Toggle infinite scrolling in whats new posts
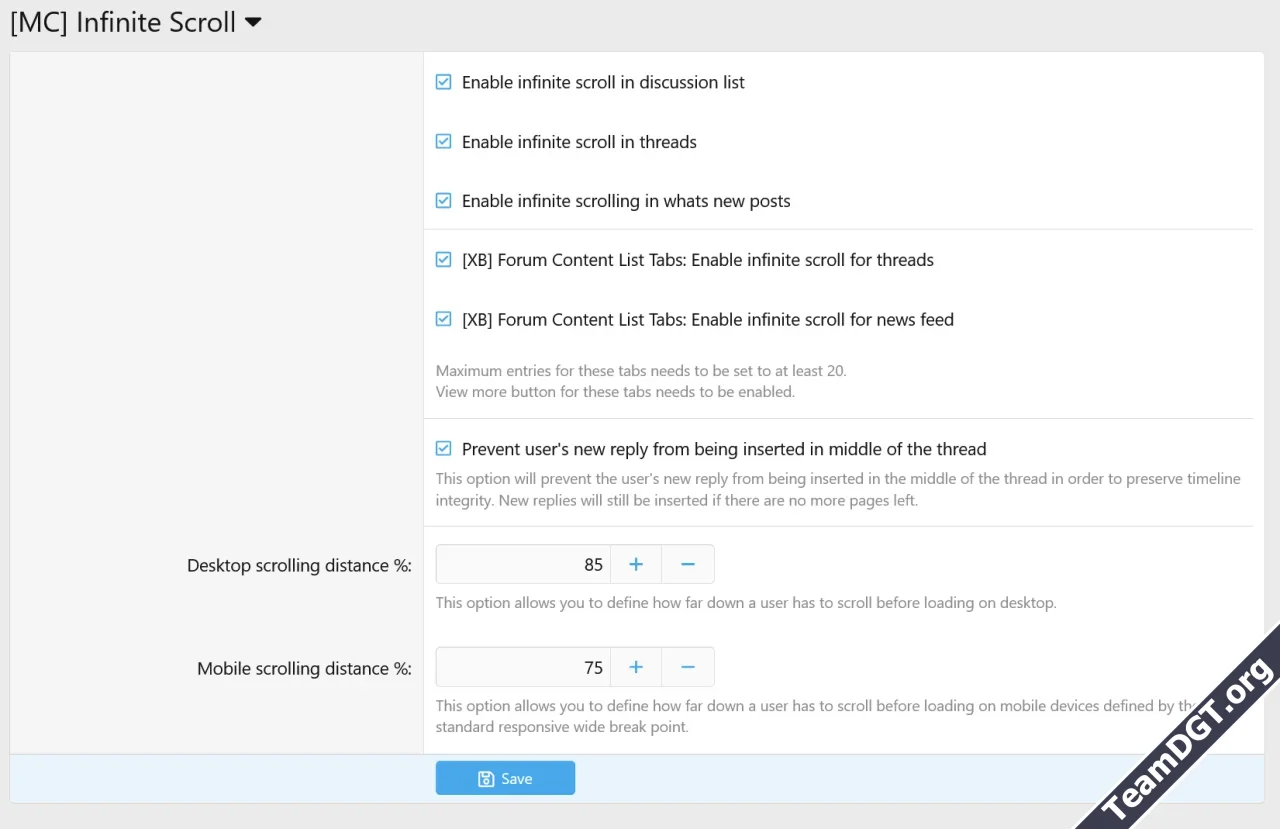The height and width of the screenshot is (829, 1280). click(x=444, y=201)
